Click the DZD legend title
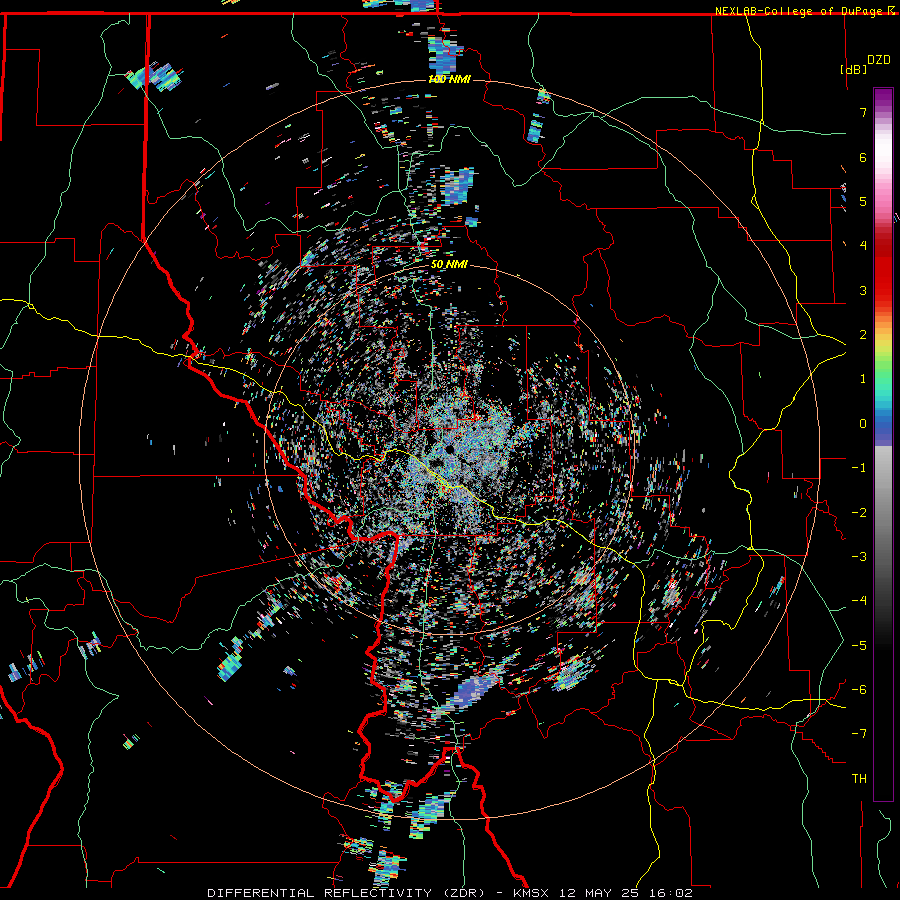The height and width of the screenshot is (900, 900). pos(879,60)
